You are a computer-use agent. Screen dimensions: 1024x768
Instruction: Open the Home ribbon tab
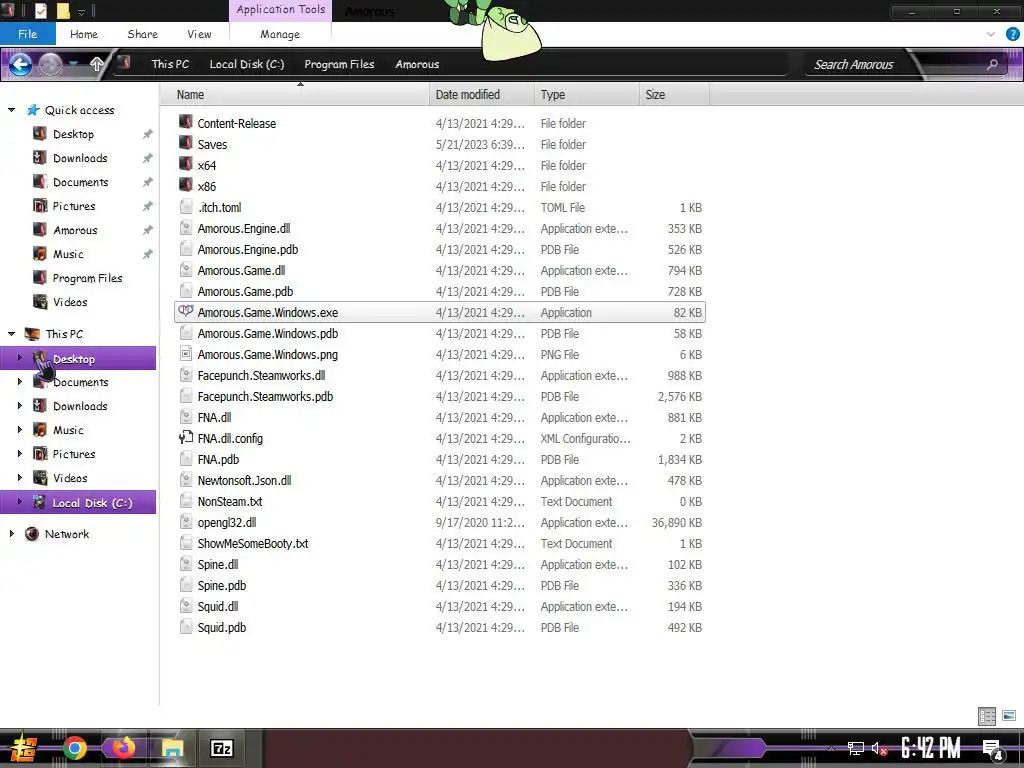pyautogui.click(x=84, y=34)
